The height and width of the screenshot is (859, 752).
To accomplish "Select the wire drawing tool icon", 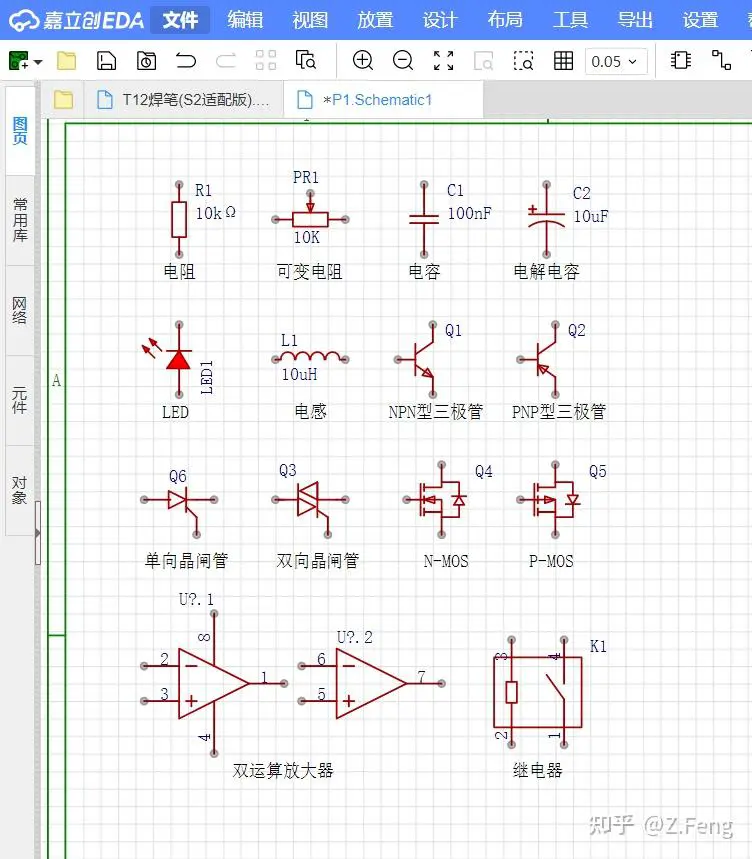I will pyautogui.click(x=721, y=61).
